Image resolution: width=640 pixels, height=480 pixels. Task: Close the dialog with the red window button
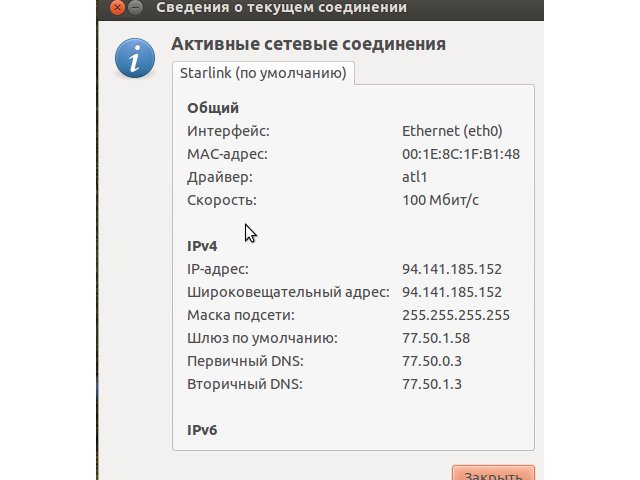pos(118,7)
